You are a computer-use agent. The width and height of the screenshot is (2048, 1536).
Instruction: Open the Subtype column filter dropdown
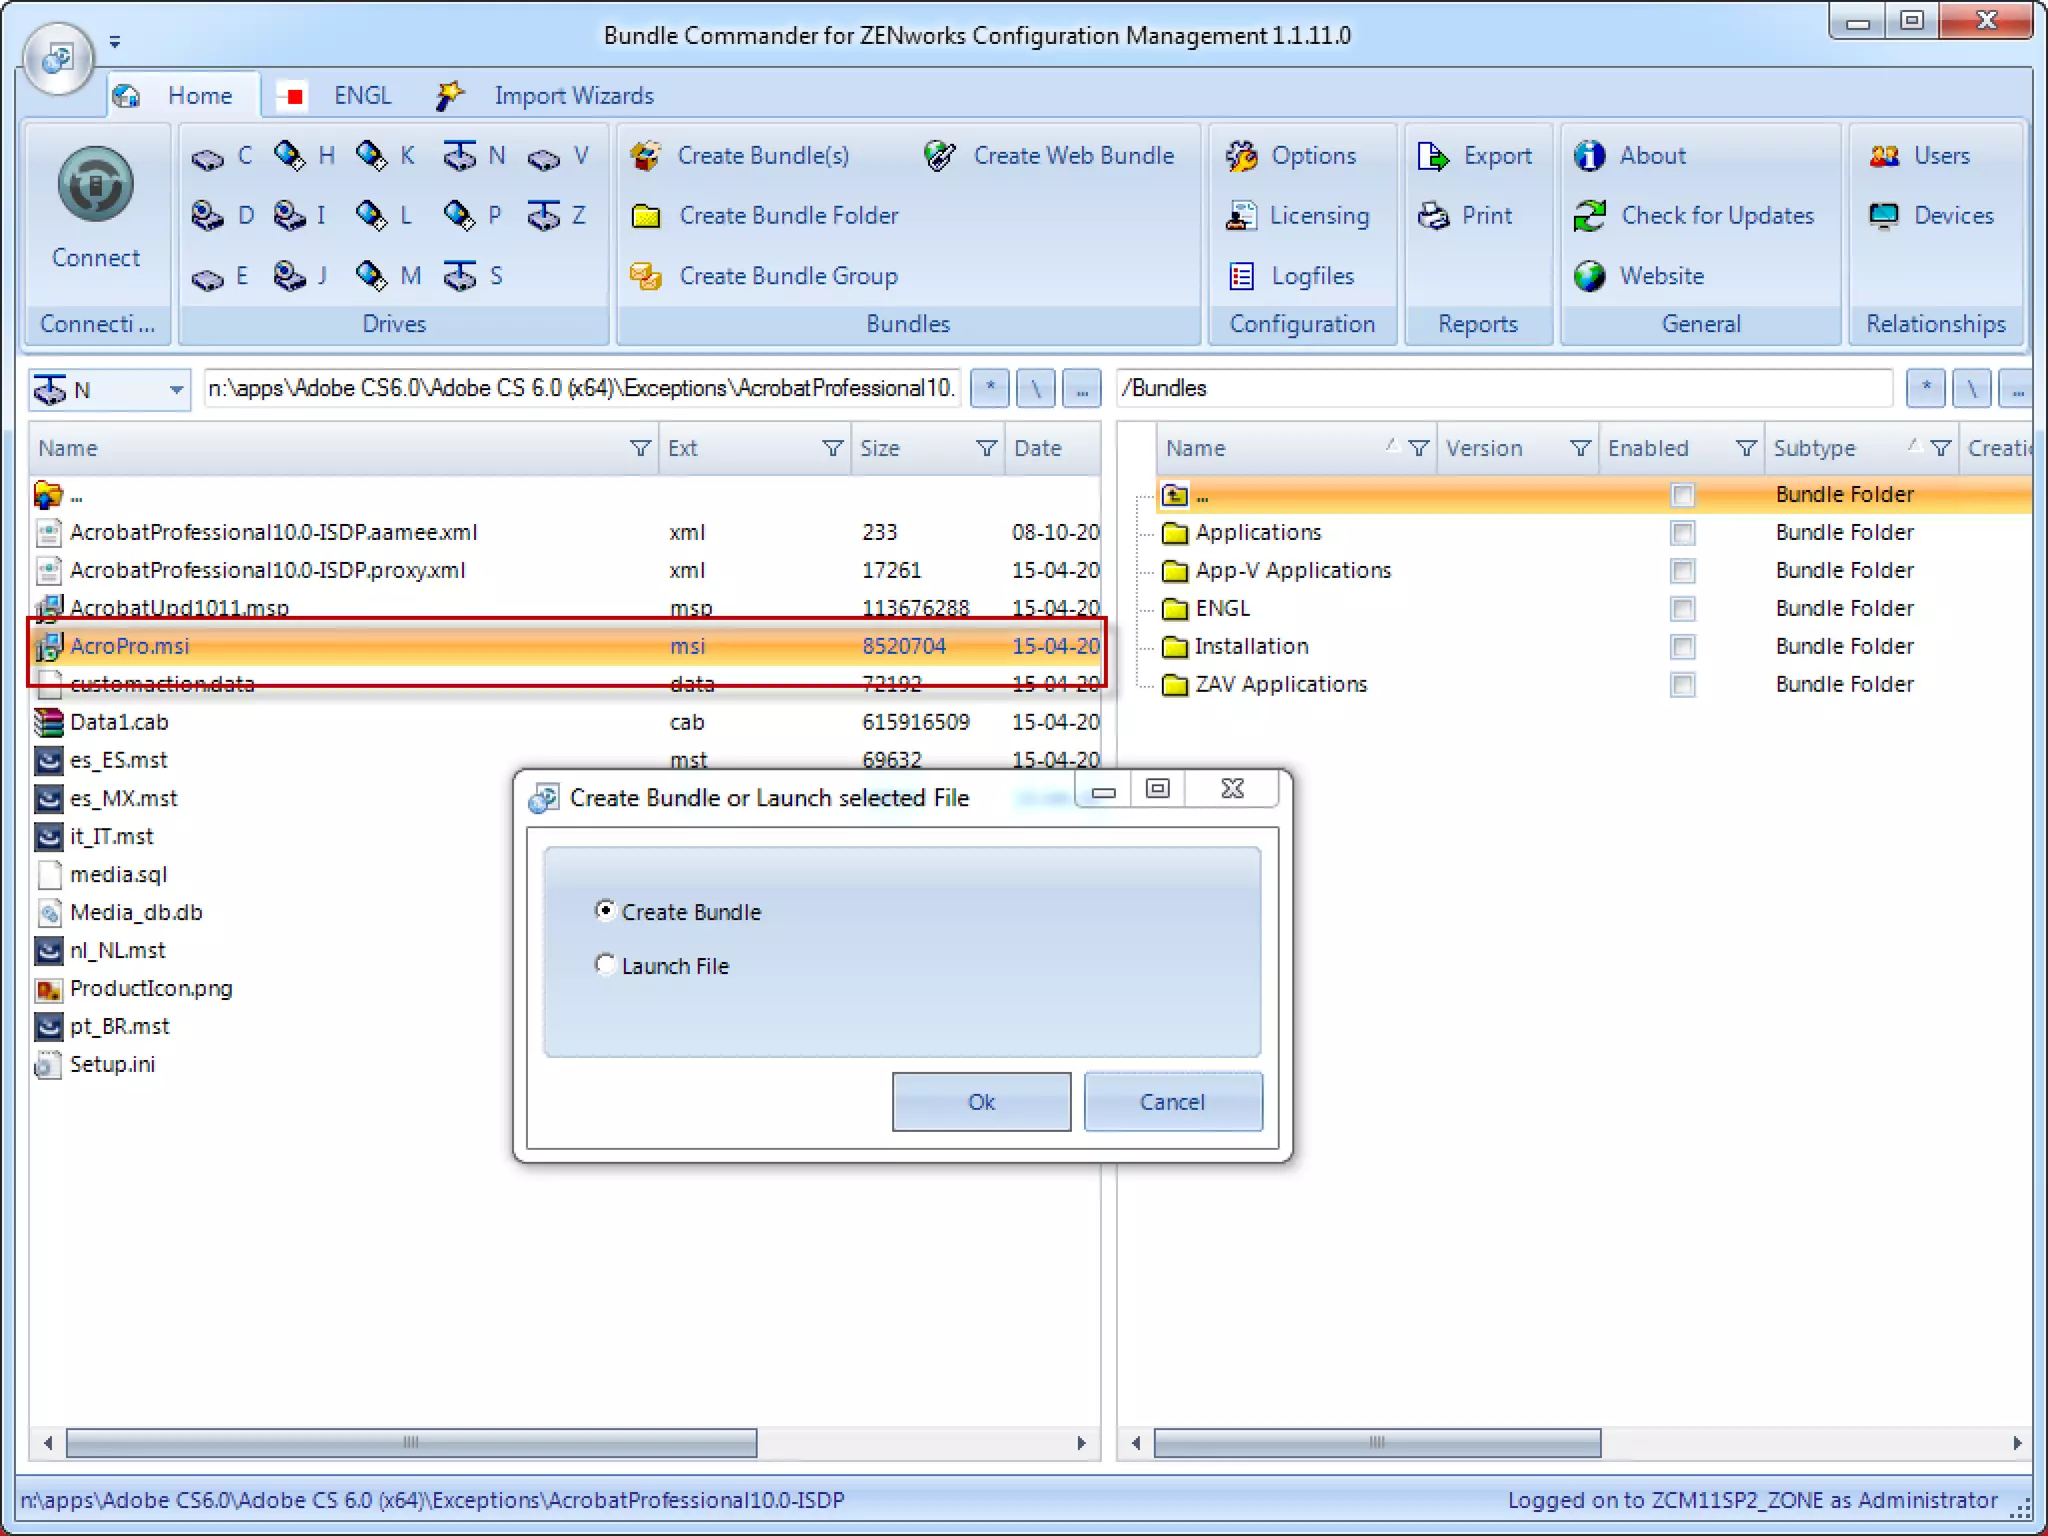pyautogui.click(x=1940, y=449)
